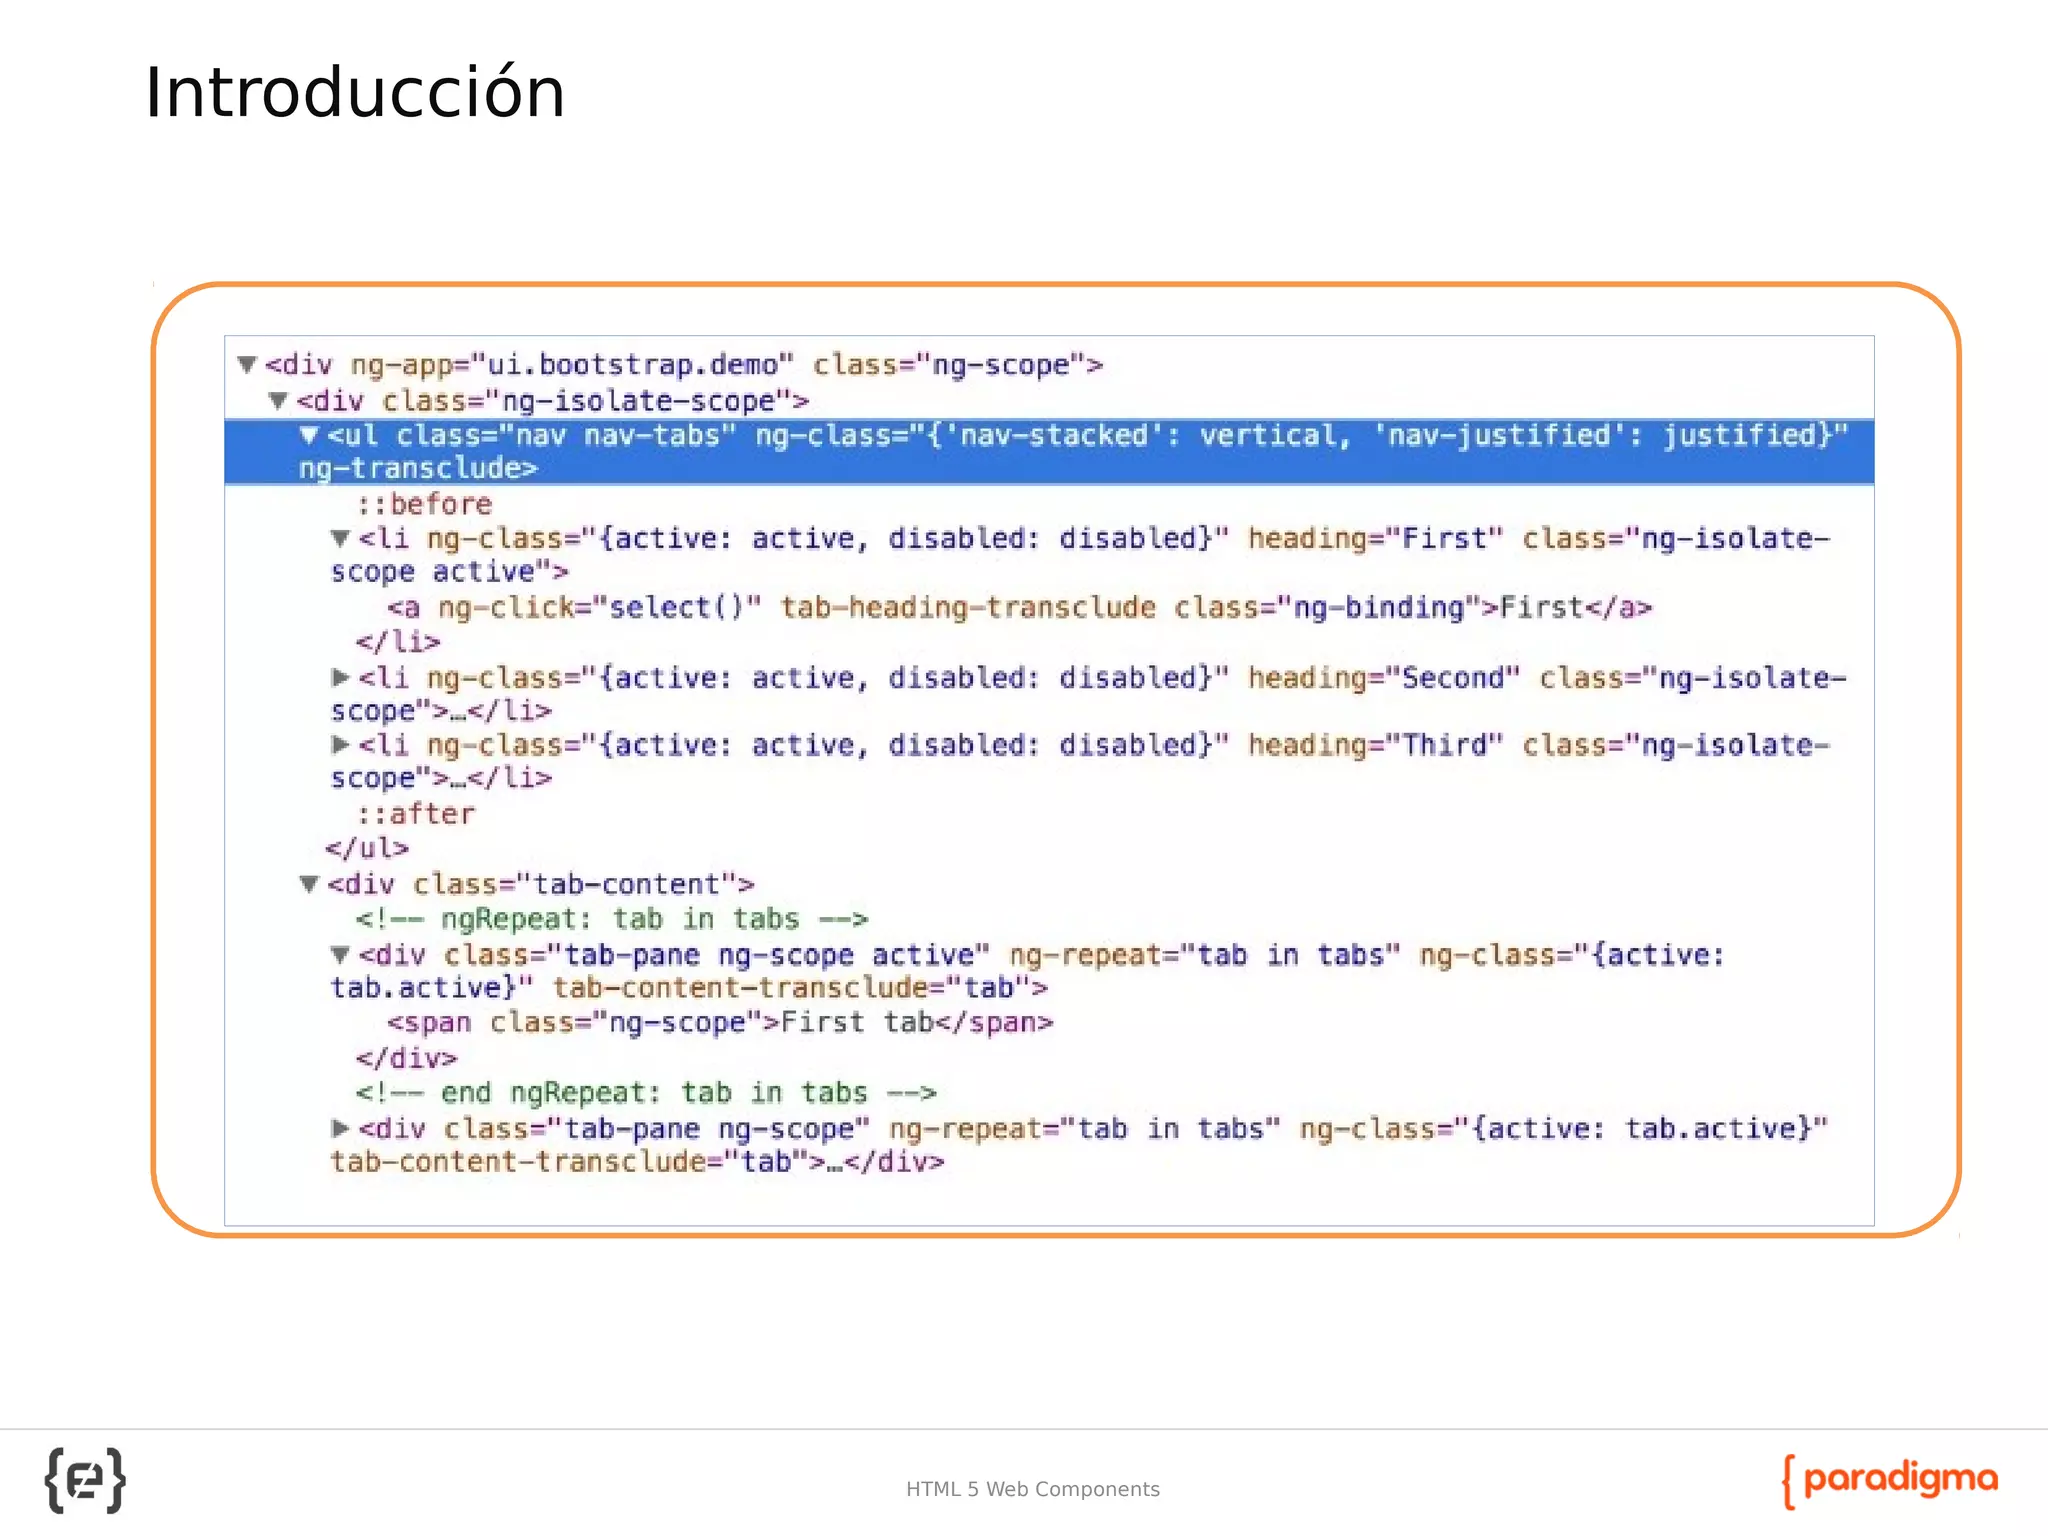Screen dimensions: 2048x1536
Task: Click the Introducción slide title
Action: pos(355,92)
